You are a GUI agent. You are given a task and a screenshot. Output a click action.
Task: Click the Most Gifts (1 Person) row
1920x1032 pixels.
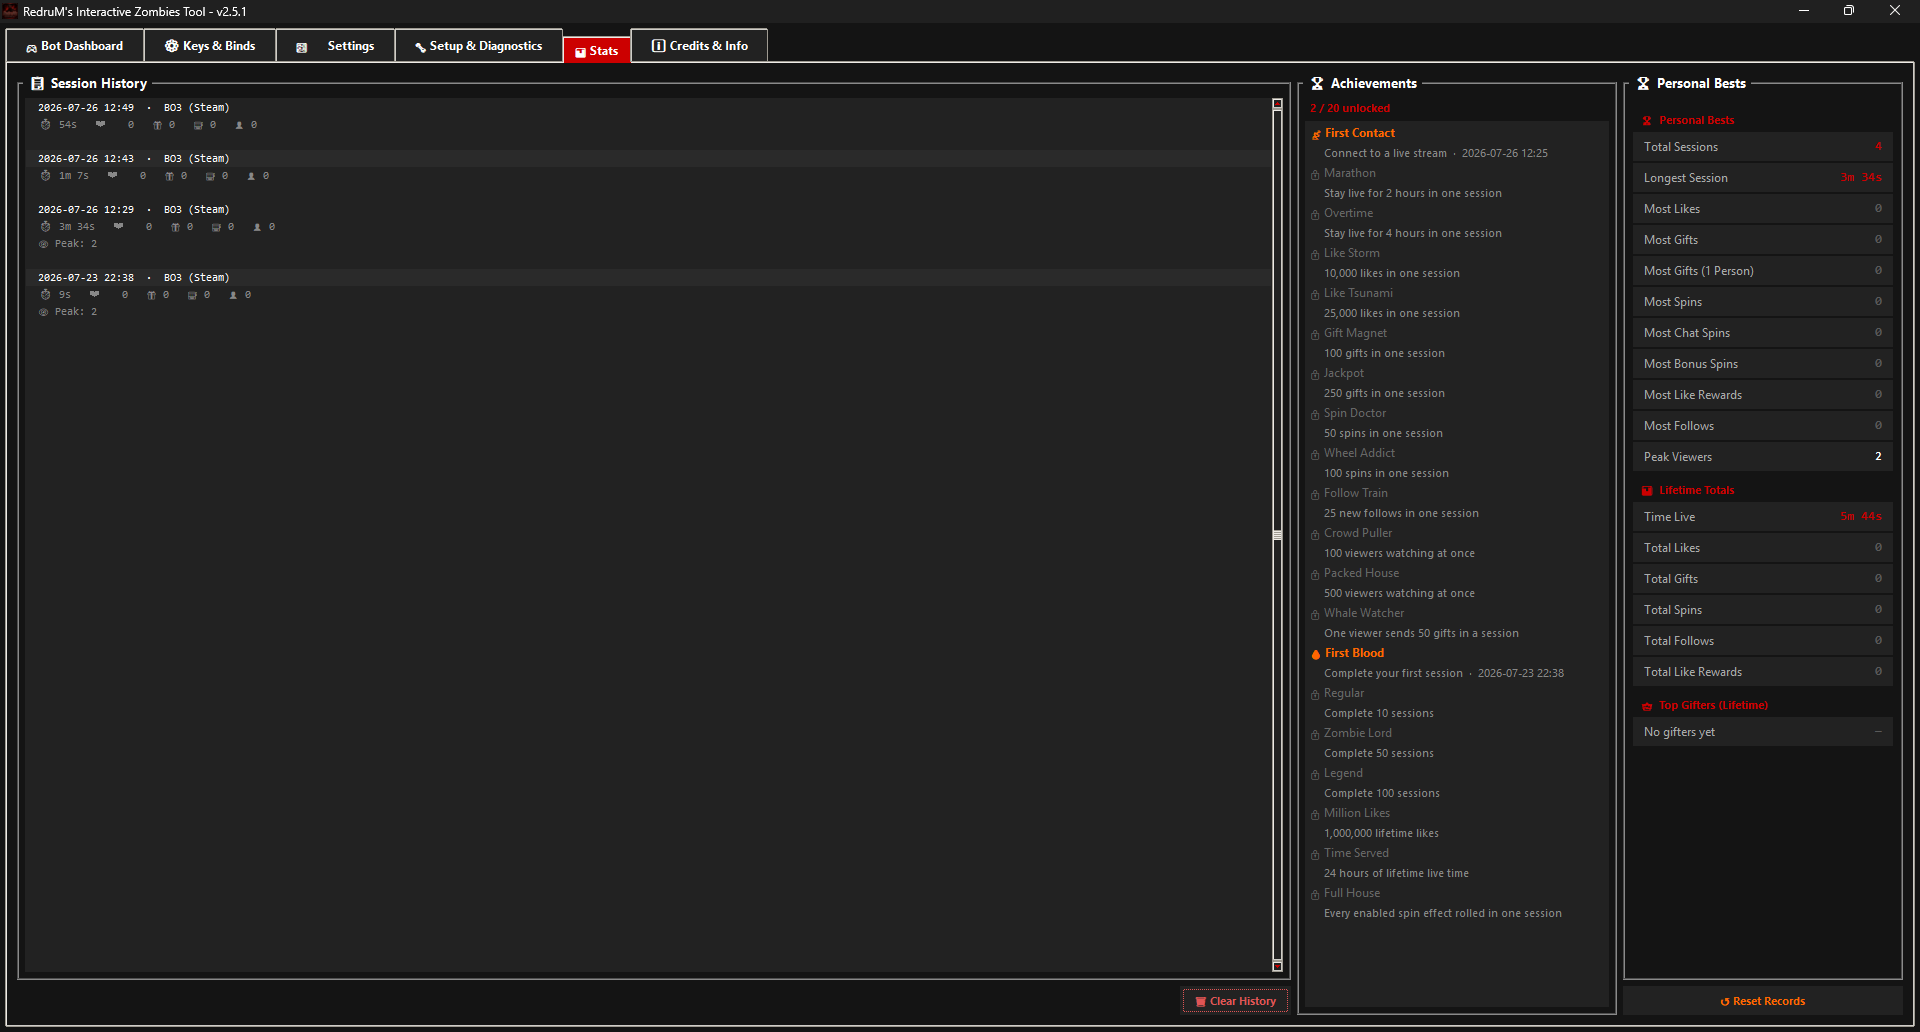[1762, 271]
